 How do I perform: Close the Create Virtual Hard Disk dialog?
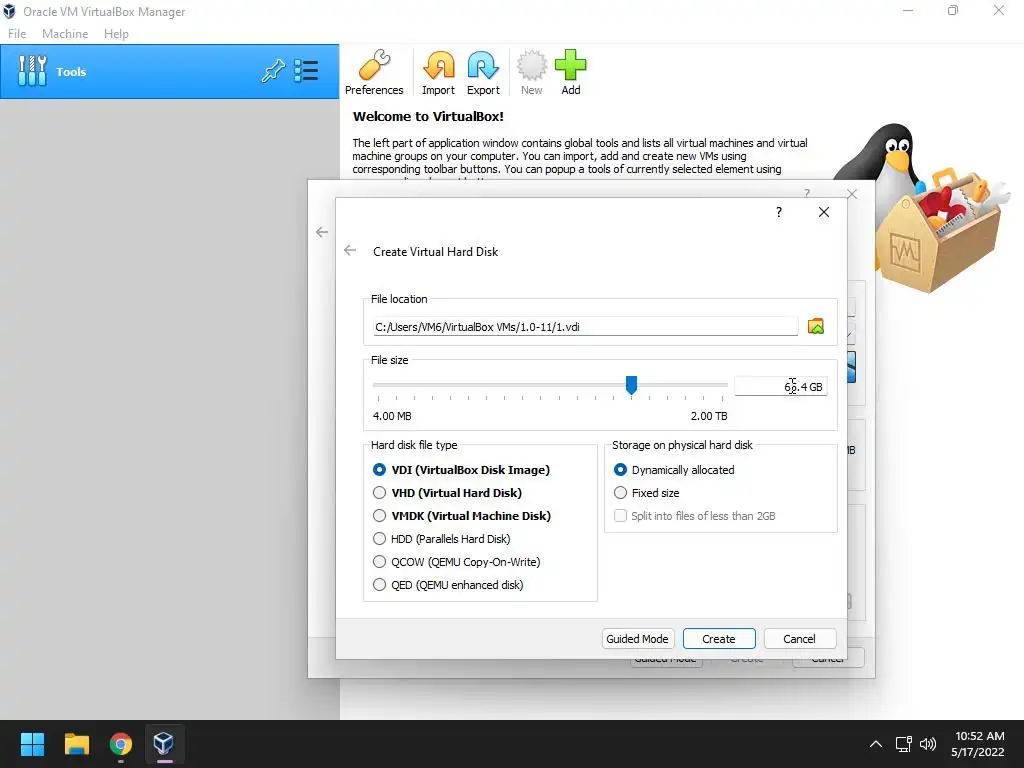tap(824, 212)
